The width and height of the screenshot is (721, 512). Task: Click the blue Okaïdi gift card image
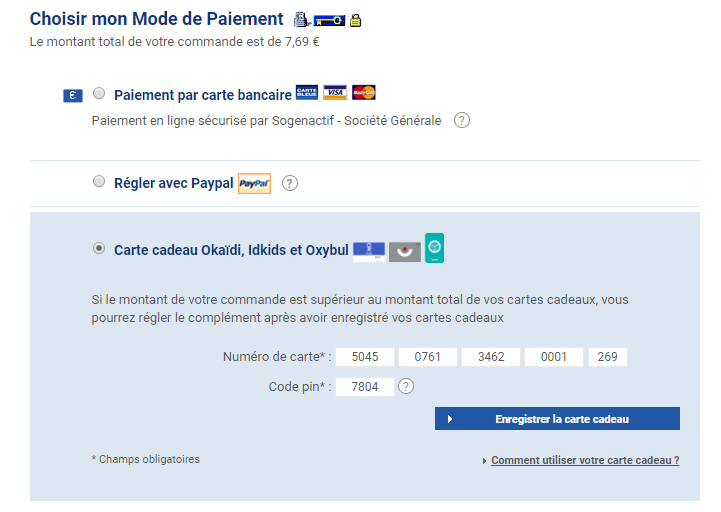[x=369, y=252]
